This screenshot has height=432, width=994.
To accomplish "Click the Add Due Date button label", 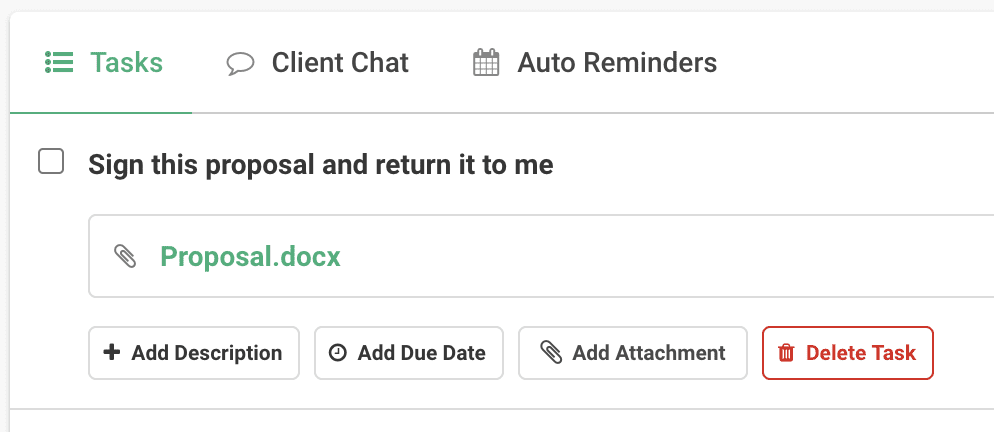I will pyautogui.click(x=422, y=353).
